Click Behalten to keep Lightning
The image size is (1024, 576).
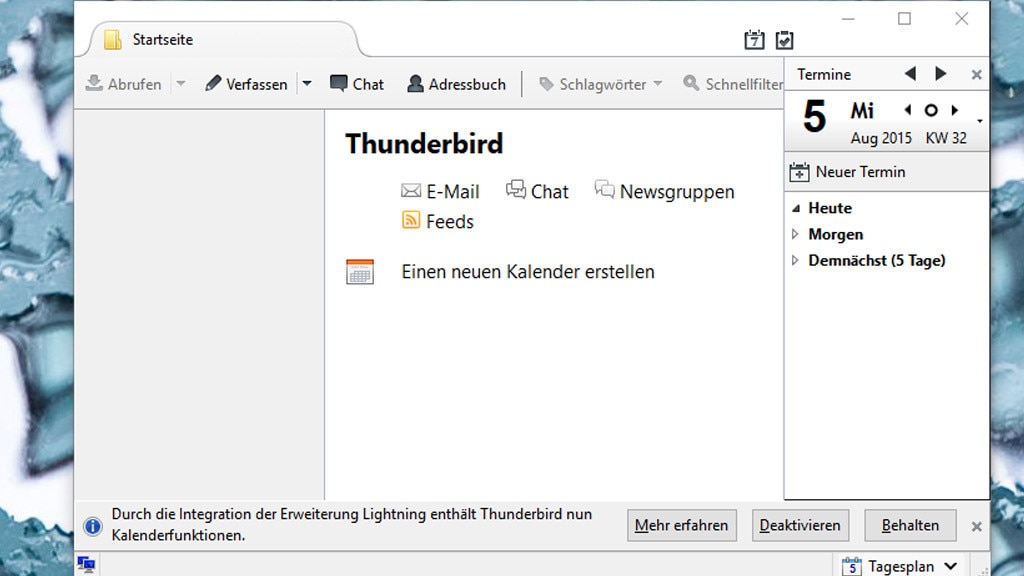(x=910, y=525)
